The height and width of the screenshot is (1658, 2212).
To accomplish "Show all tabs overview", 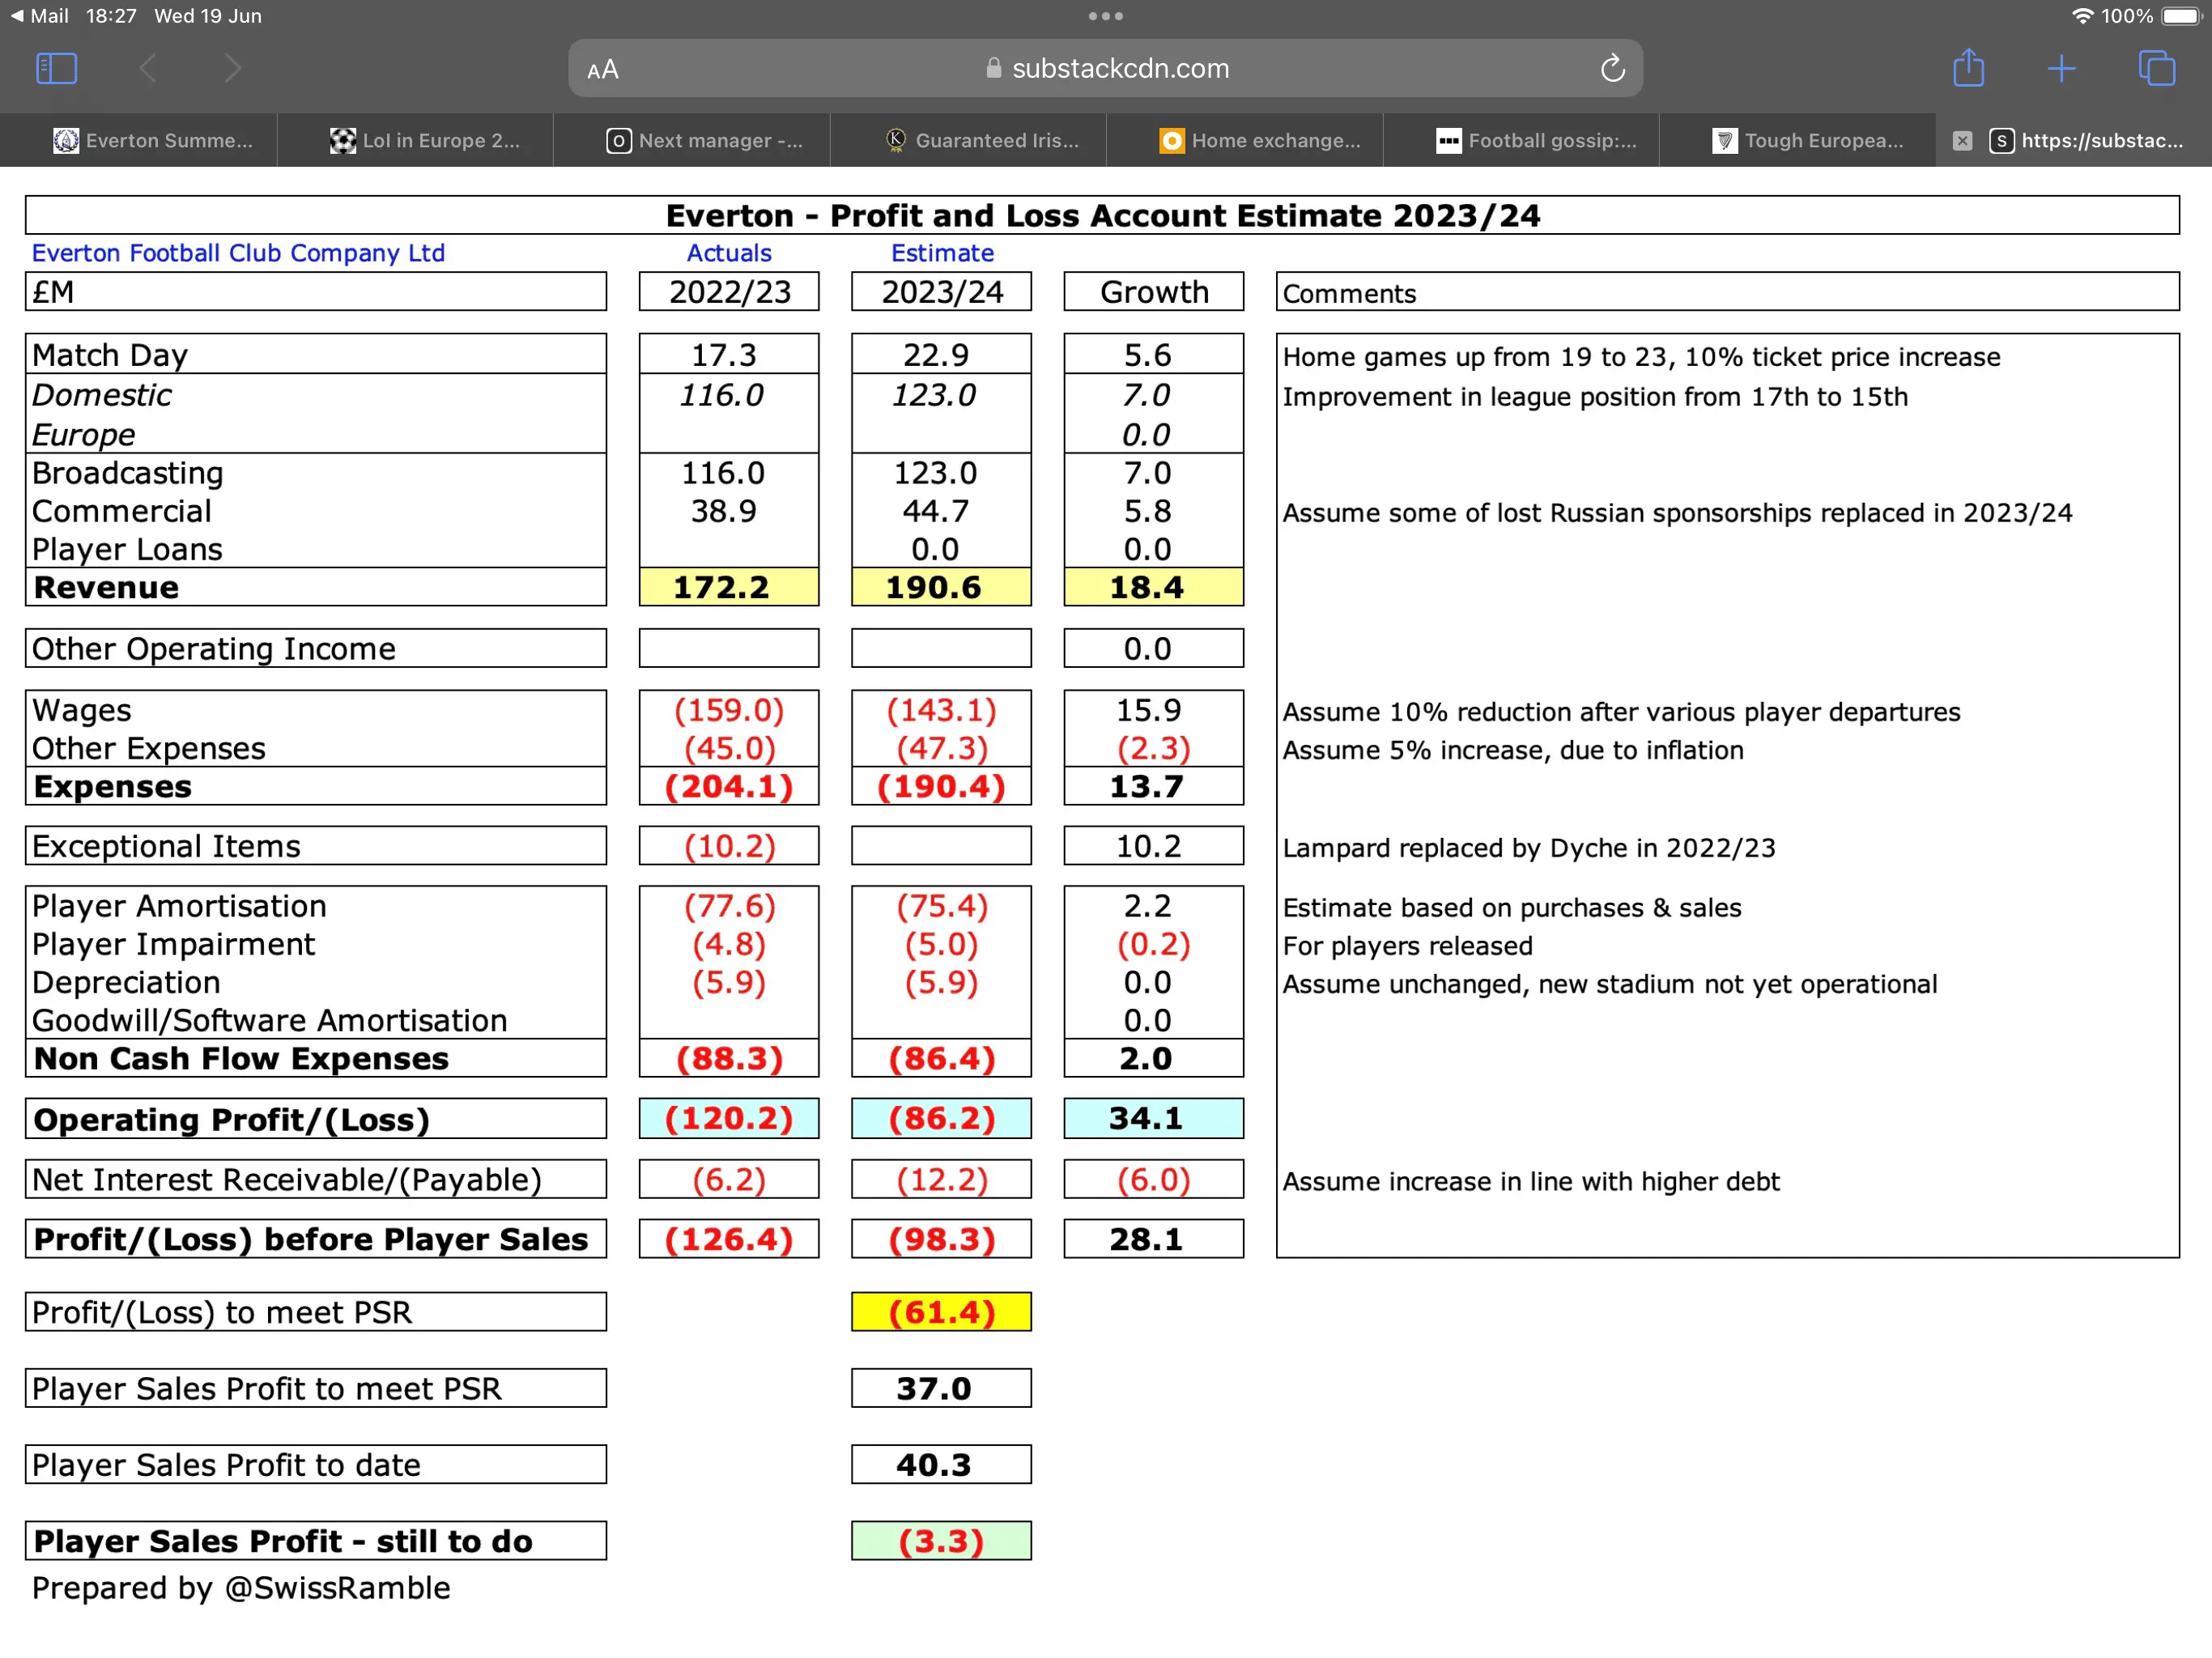I will click(2155, 69).
